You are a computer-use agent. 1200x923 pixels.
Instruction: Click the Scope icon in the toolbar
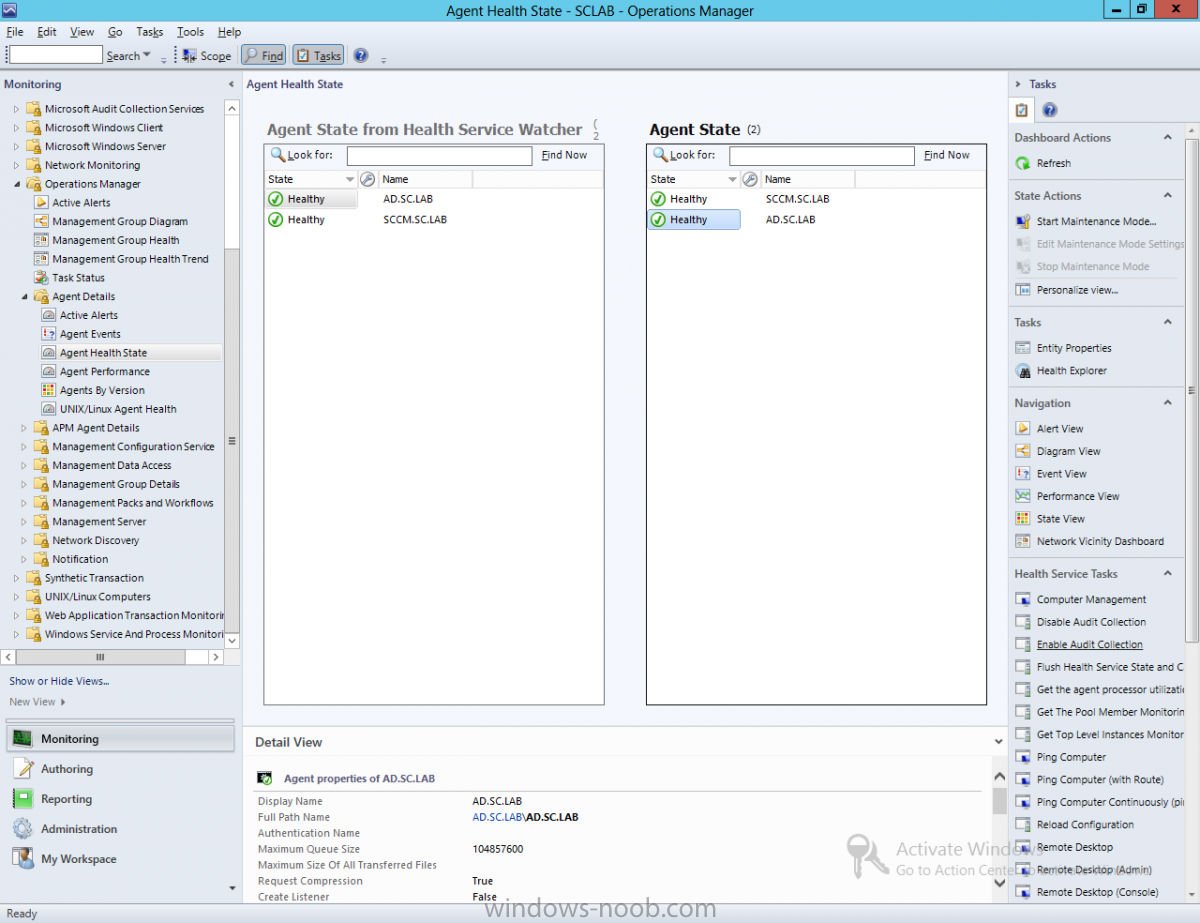point(189,56)
